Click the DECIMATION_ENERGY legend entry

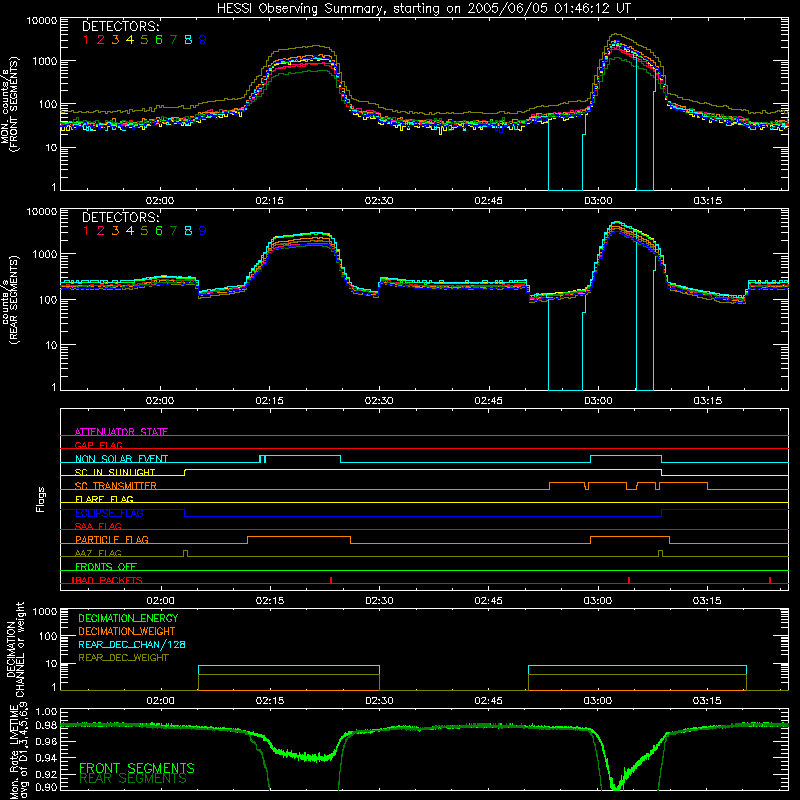point(128,618)
